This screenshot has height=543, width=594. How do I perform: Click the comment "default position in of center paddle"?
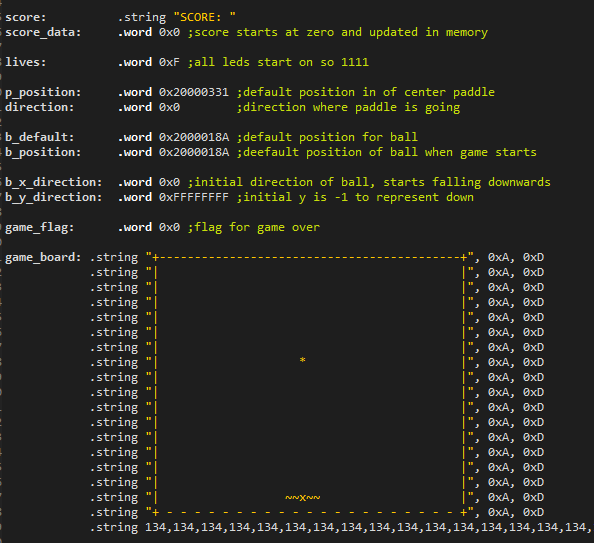click(366, 92)
